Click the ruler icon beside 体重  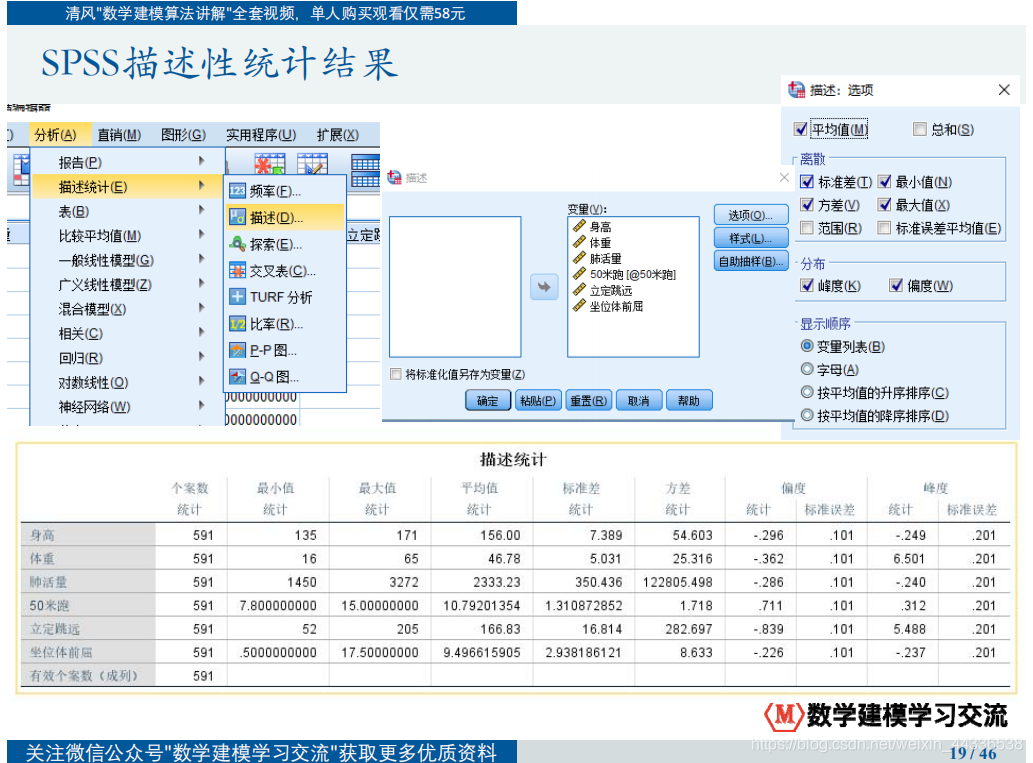(x=579, y=242)
